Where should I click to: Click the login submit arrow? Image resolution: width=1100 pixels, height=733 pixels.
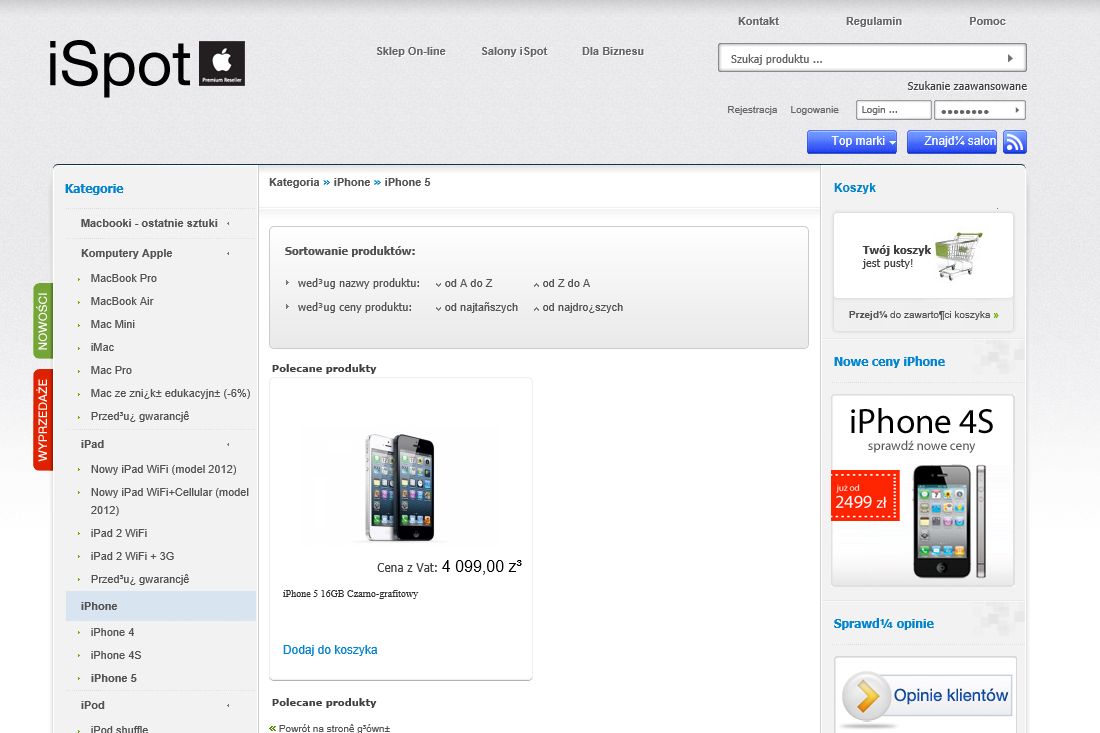click(1017, 110)
